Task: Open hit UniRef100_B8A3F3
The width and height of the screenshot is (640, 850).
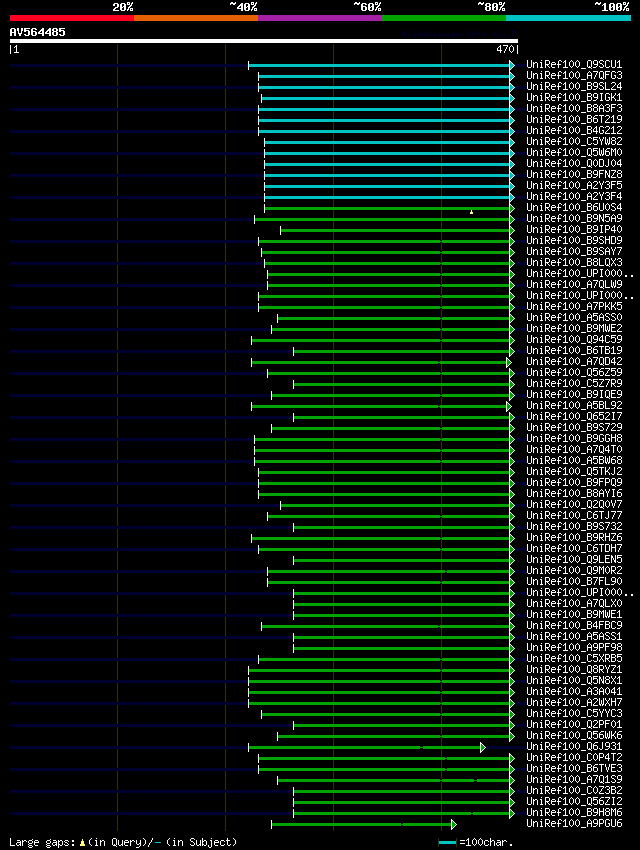Action: [574, 108]
